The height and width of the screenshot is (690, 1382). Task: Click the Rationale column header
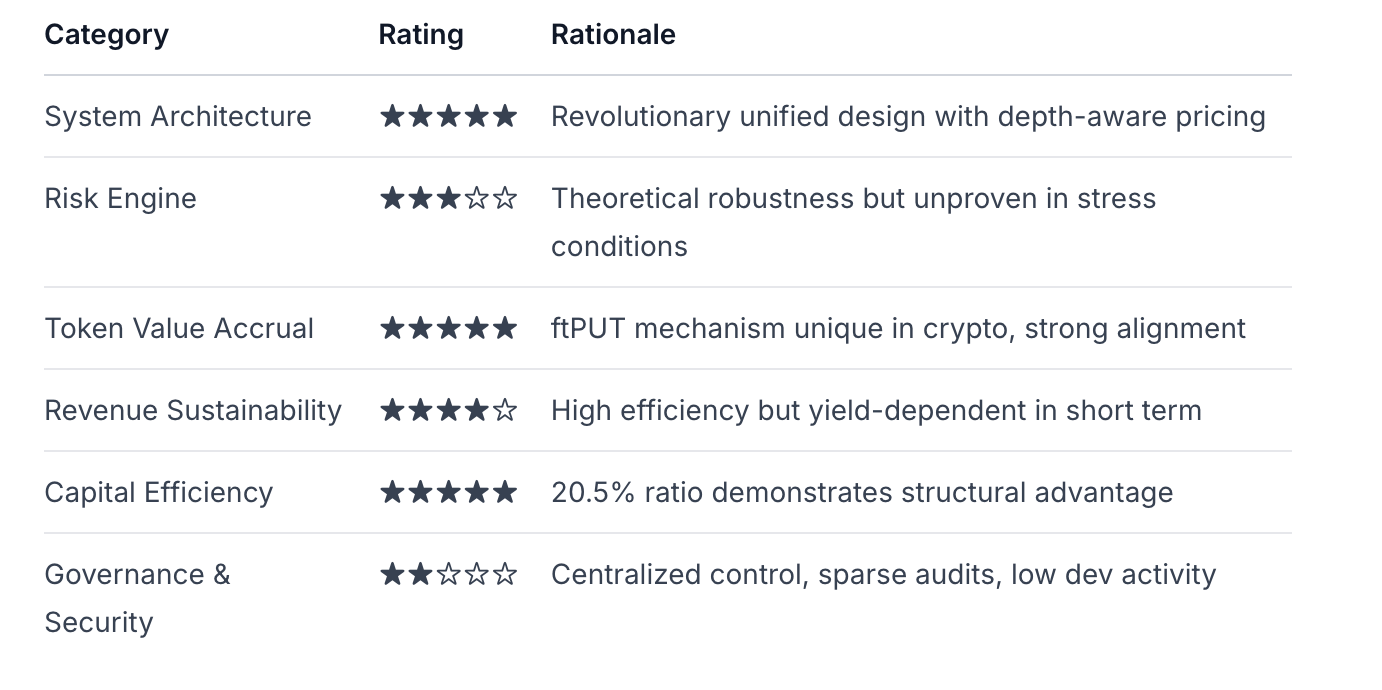coord(613,35)
